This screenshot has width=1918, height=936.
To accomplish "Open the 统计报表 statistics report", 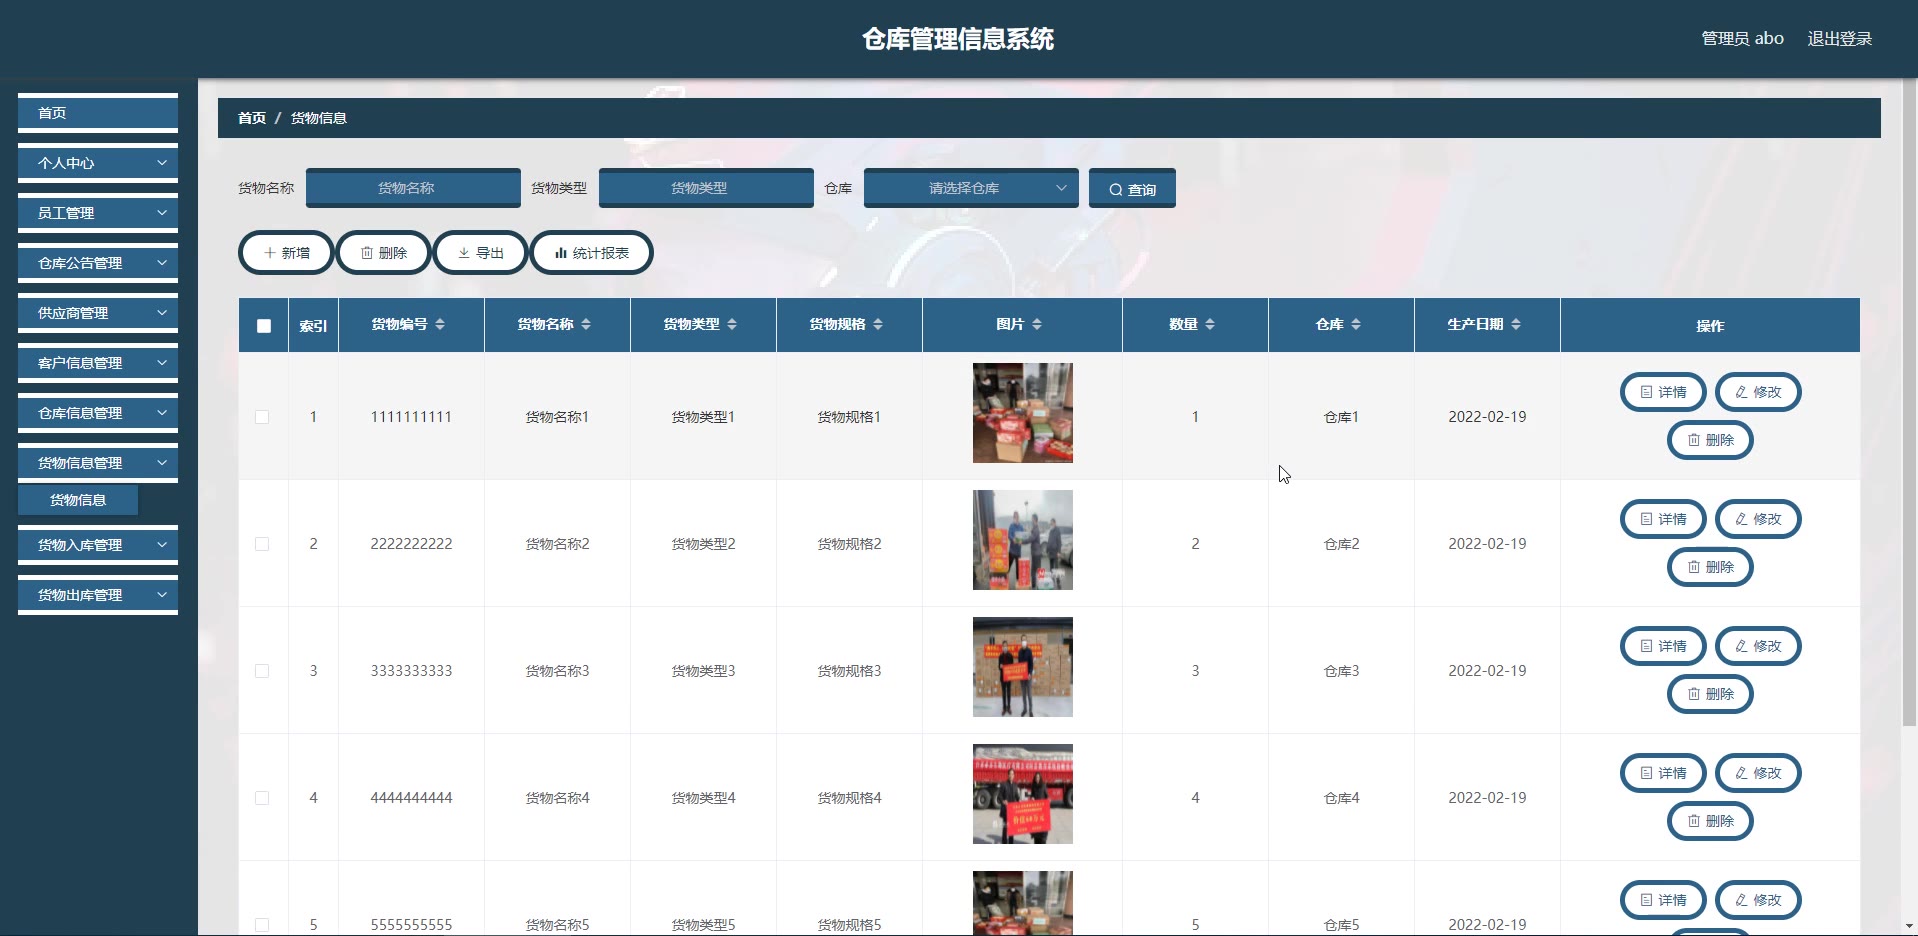I will (x=592, y=253).
